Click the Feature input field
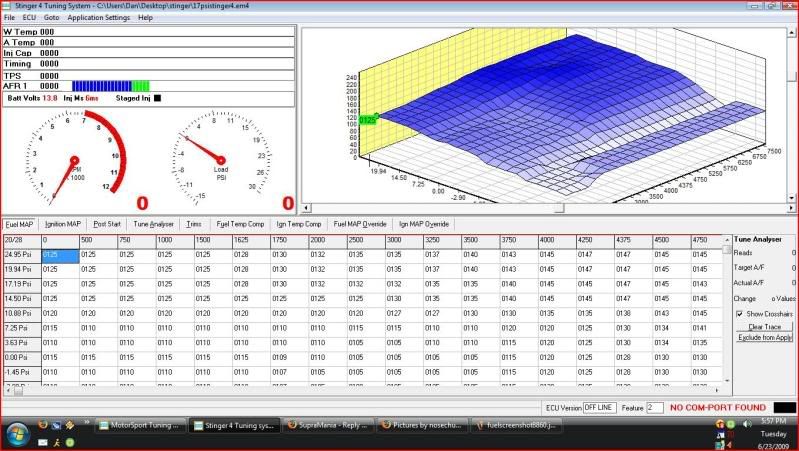 [x=655, y=408]
